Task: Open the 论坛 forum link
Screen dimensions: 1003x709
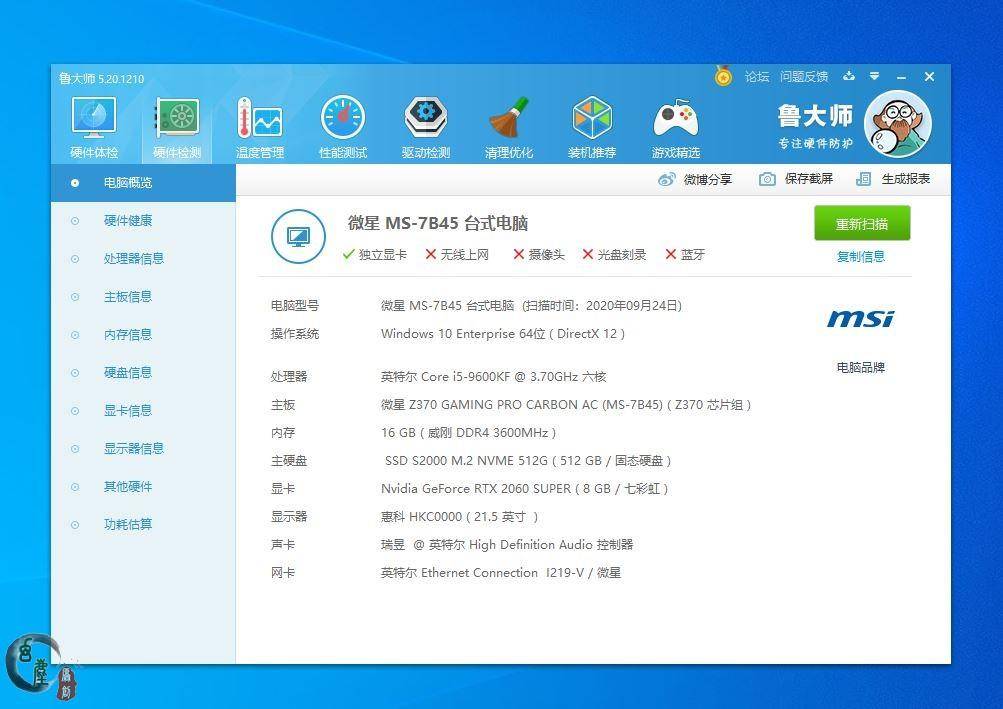Action: click(756, 77)
